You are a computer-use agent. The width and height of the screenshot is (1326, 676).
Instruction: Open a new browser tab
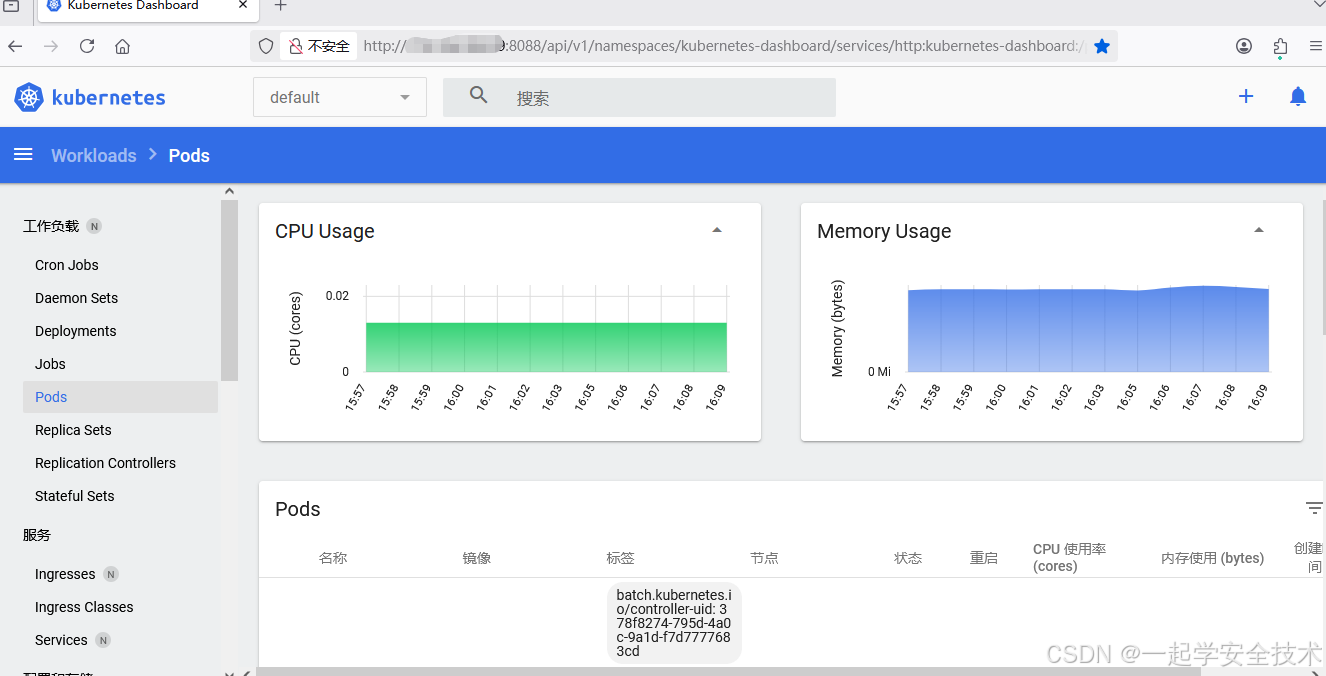[x=281, y=6]
